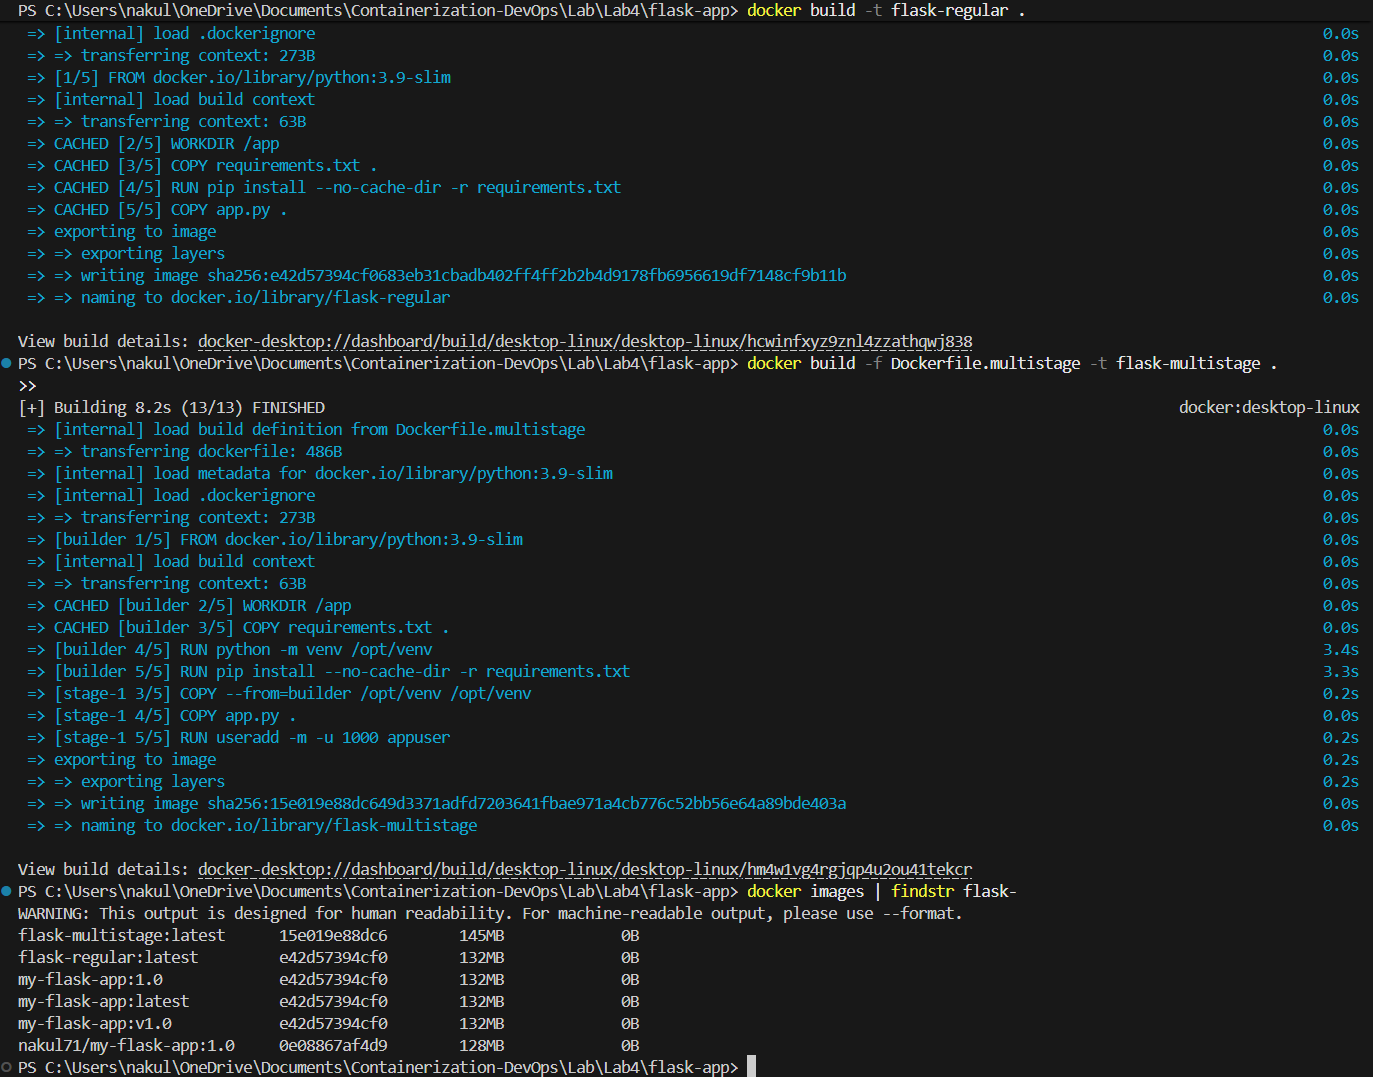The width and height of the screenshot is (1373, 1077).
Task: Open build details link ending in hm4w1vg4rgjqp4u2ou41tekcr
Action: 584,870
